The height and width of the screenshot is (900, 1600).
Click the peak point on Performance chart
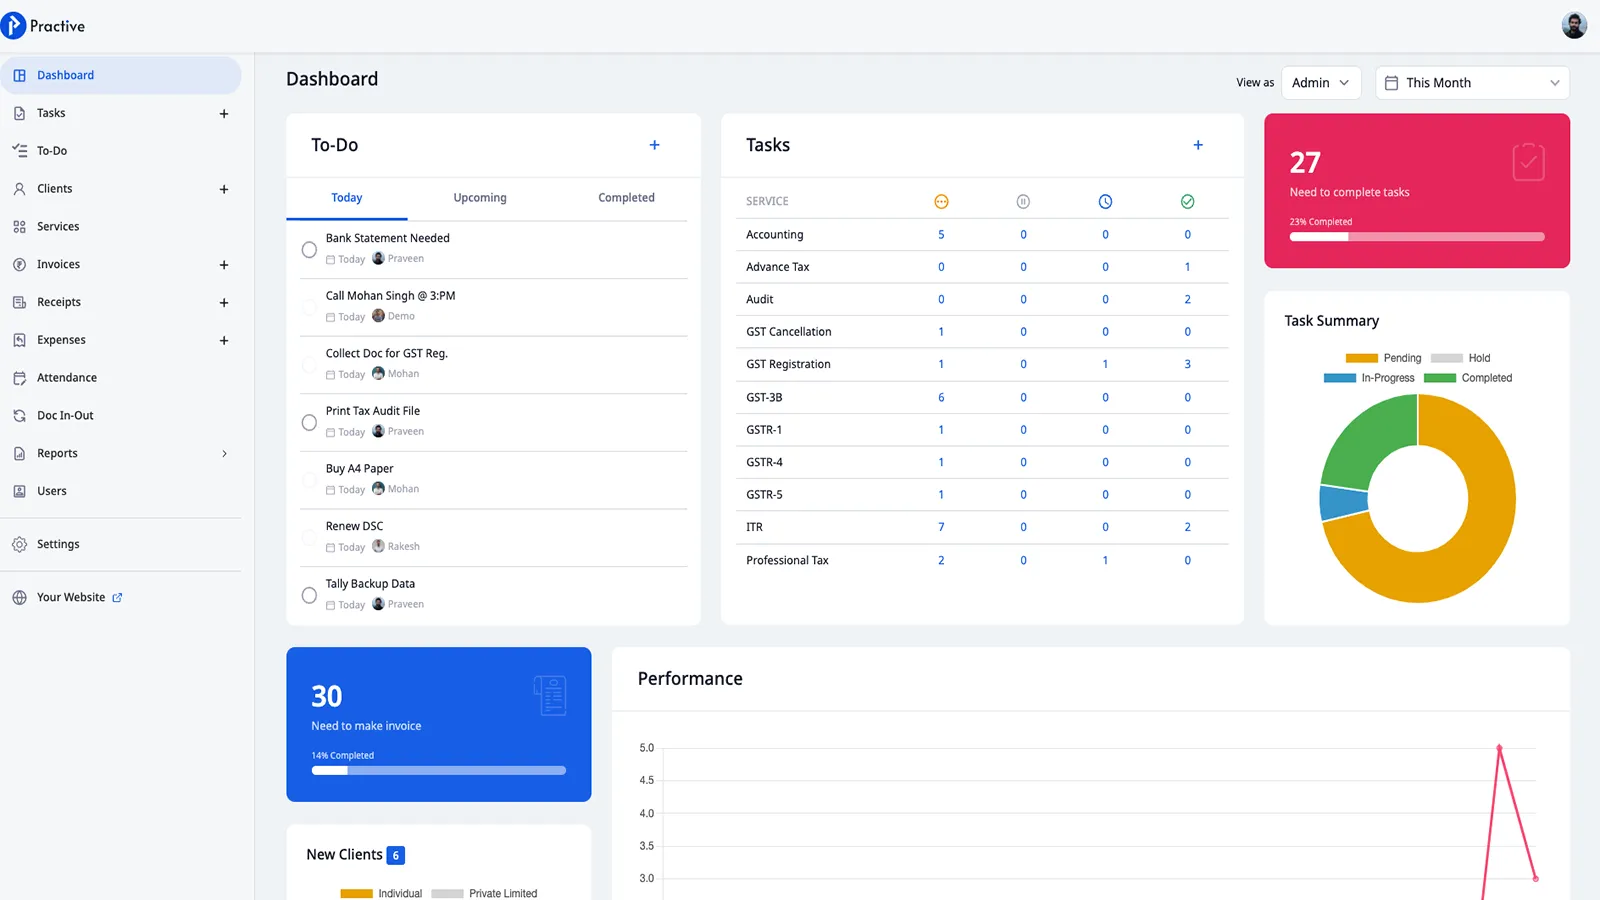[1499, 747]
